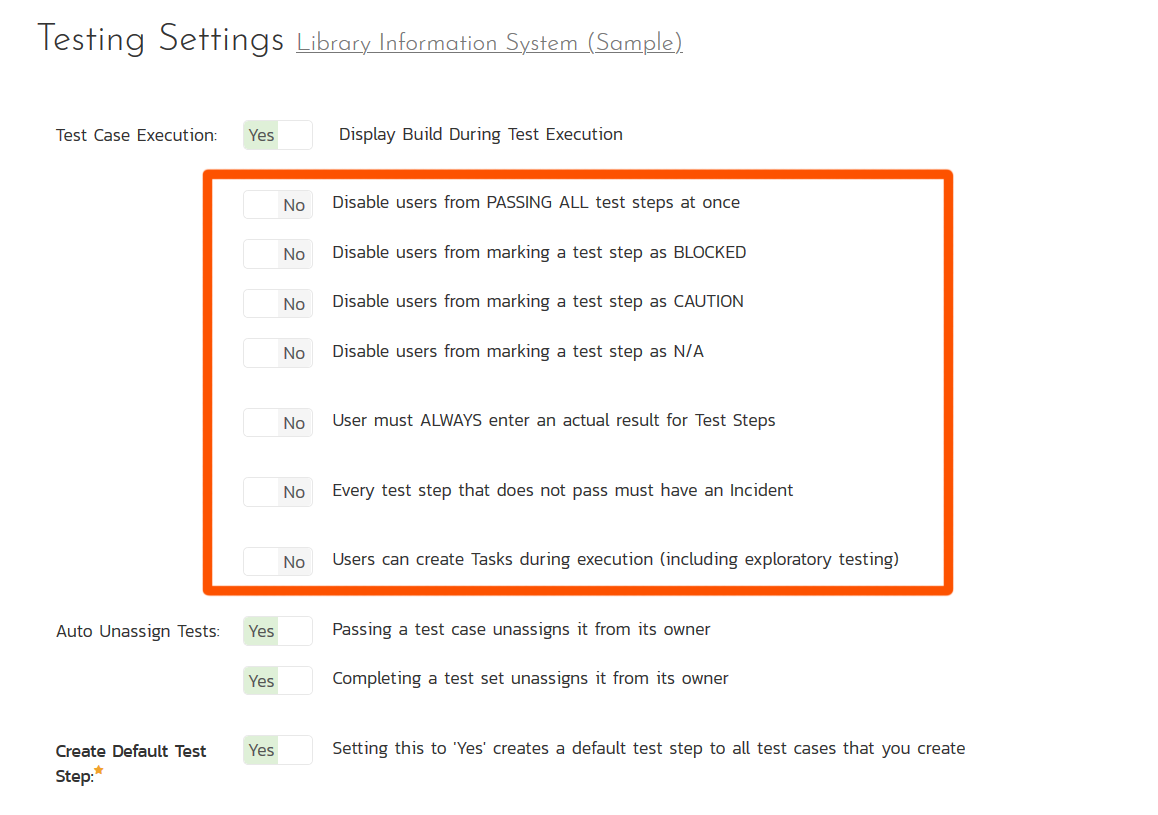
Task: Toggle the Display Build During Test Execution switch
Action: coord(278,135)
